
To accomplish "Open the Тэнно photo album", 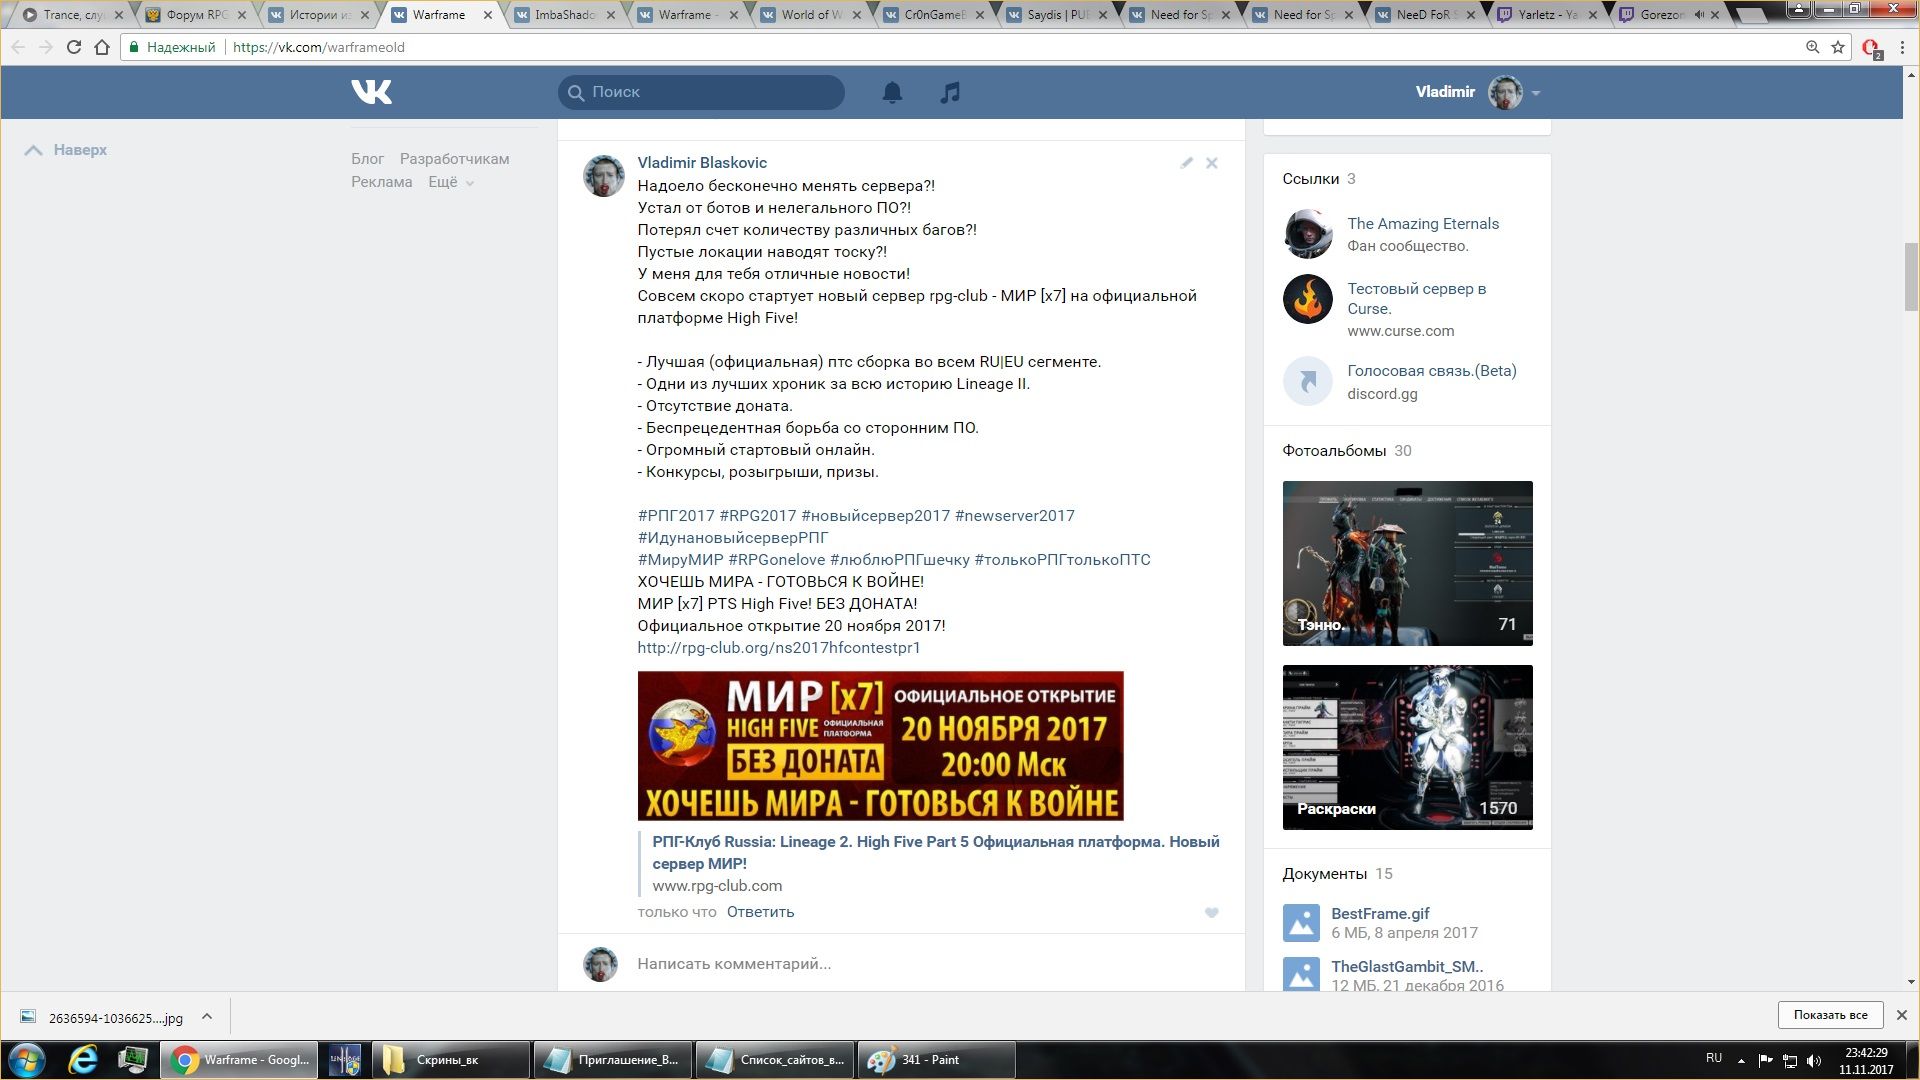I will (1407, 563).
